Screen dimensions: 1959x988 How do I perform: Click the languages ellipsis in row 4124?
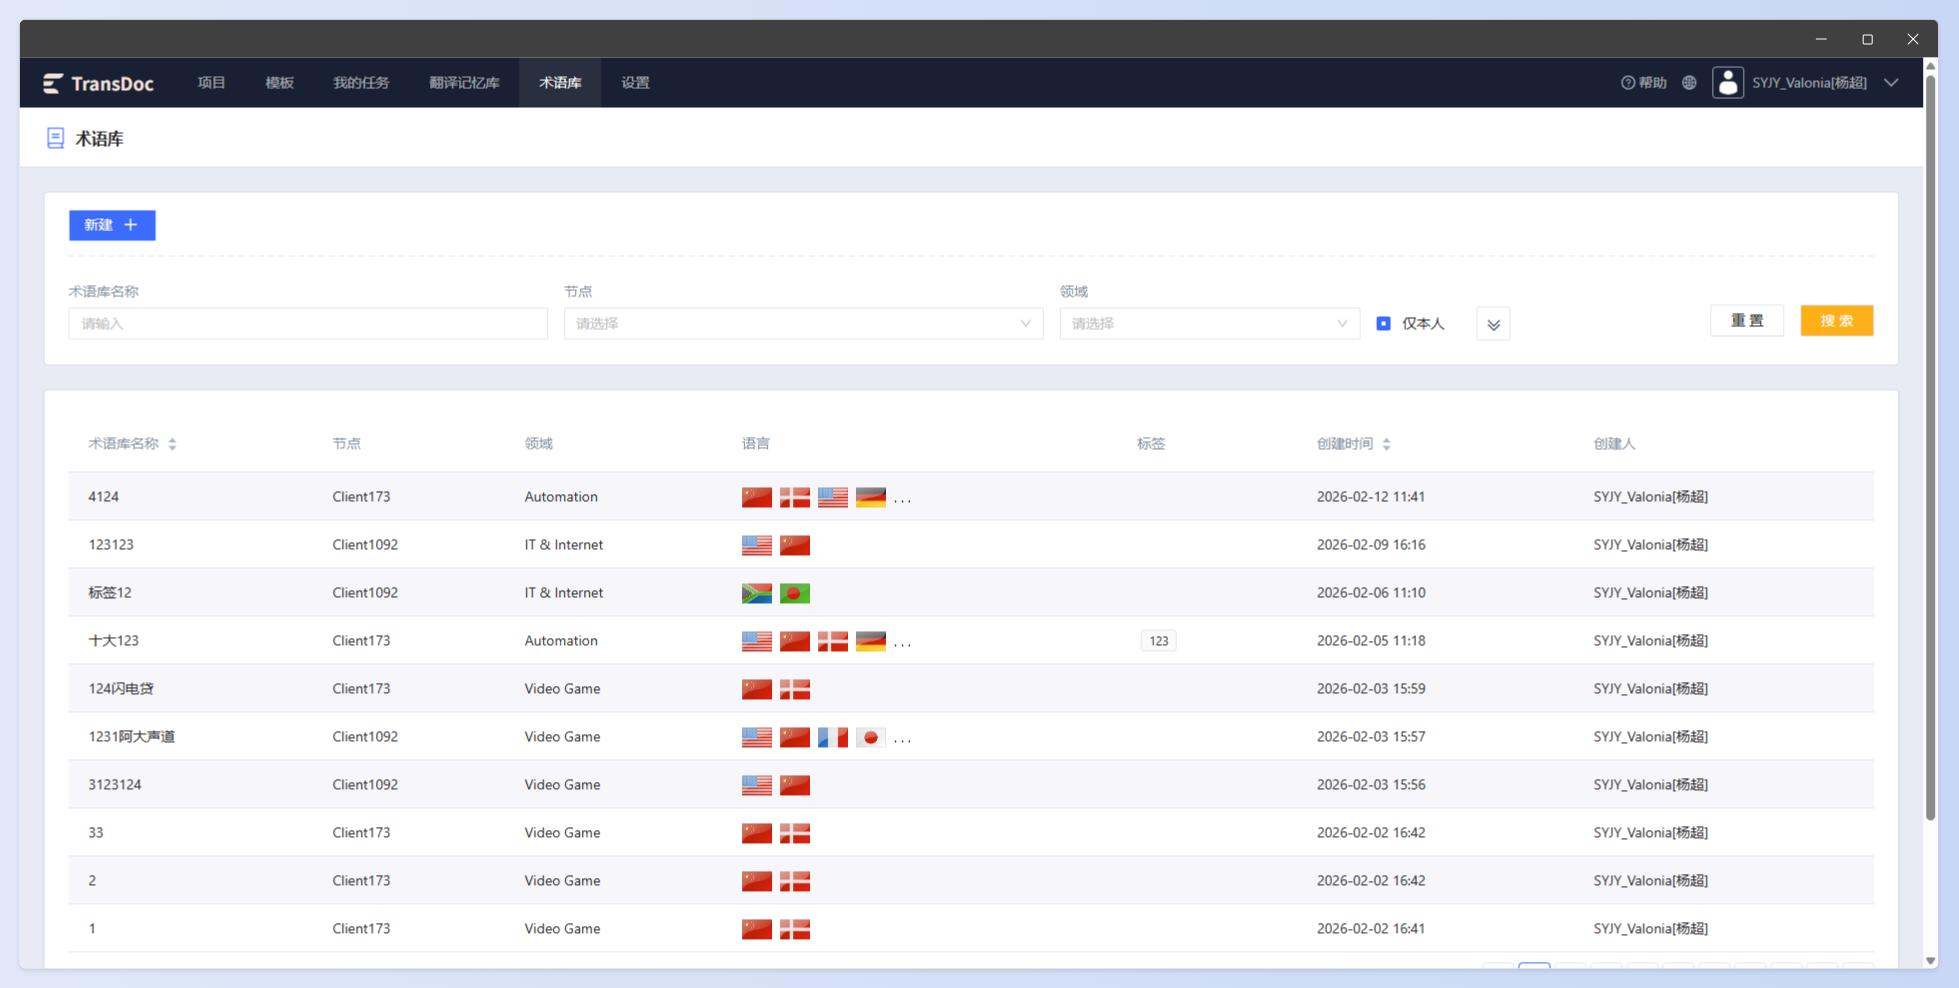(x=902, y=499)
